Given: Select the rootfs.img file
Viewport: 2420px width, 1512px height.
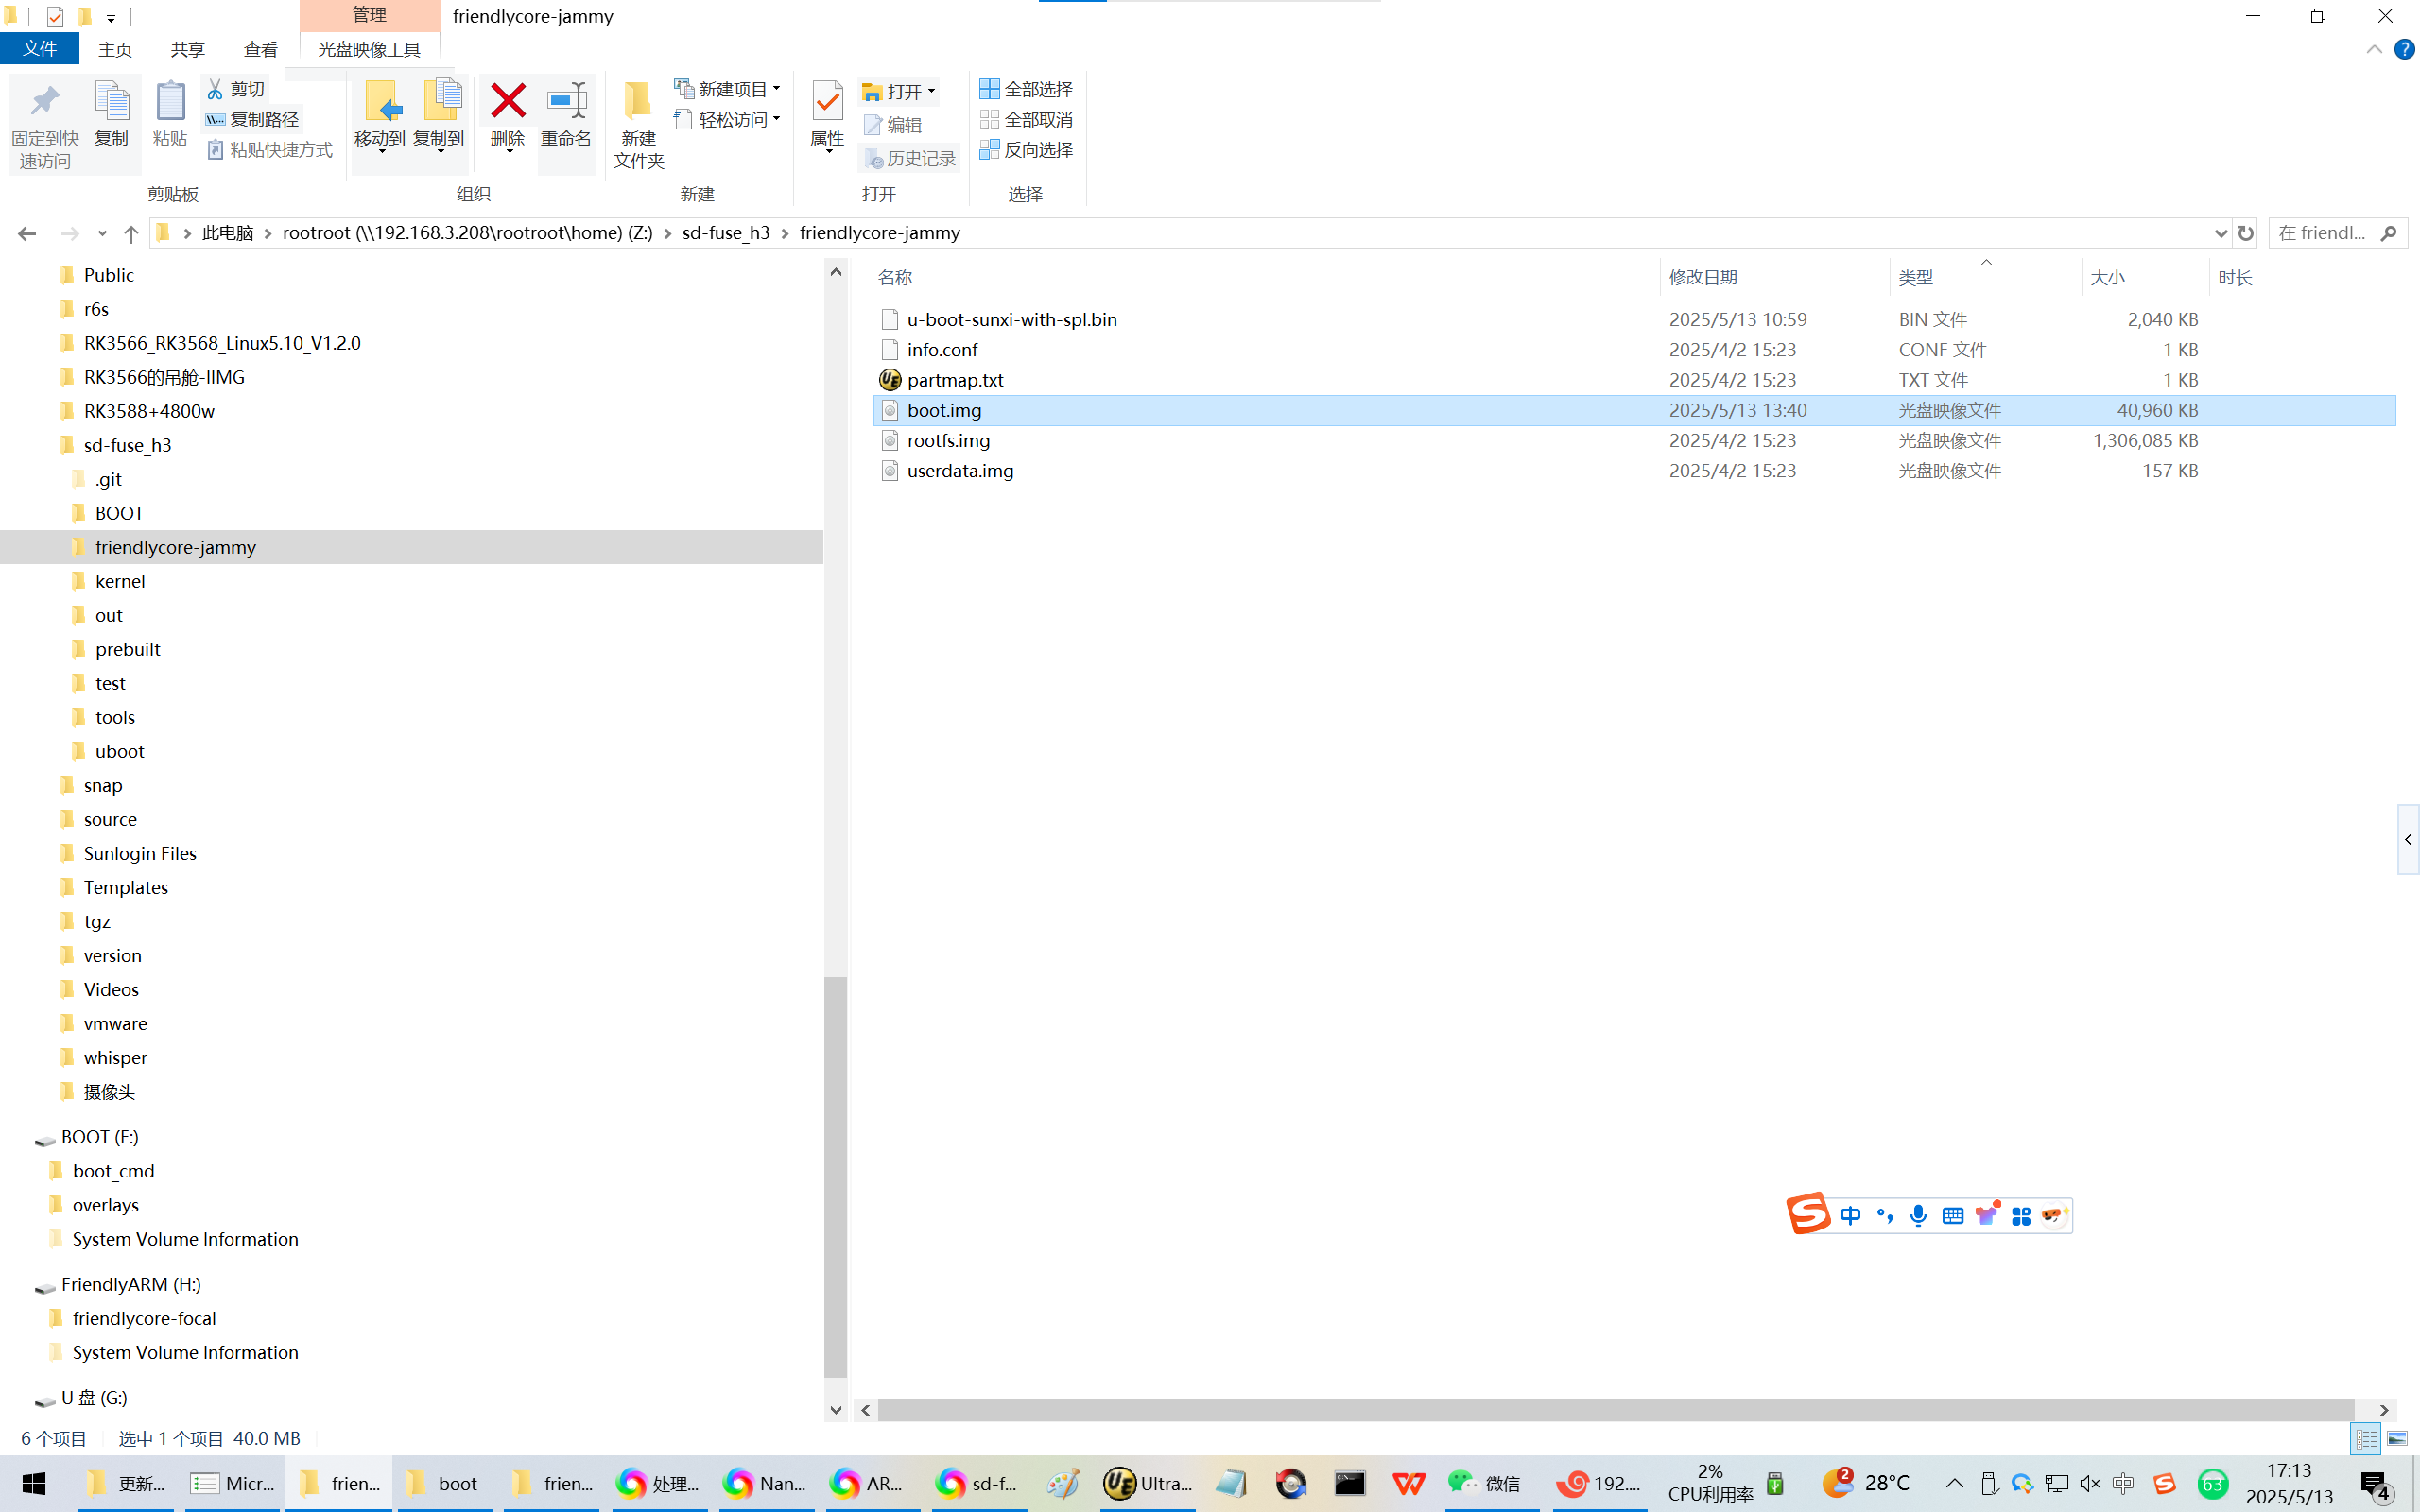Looking at the screenshot, I should pyautogui.click(x=948, y=440).
